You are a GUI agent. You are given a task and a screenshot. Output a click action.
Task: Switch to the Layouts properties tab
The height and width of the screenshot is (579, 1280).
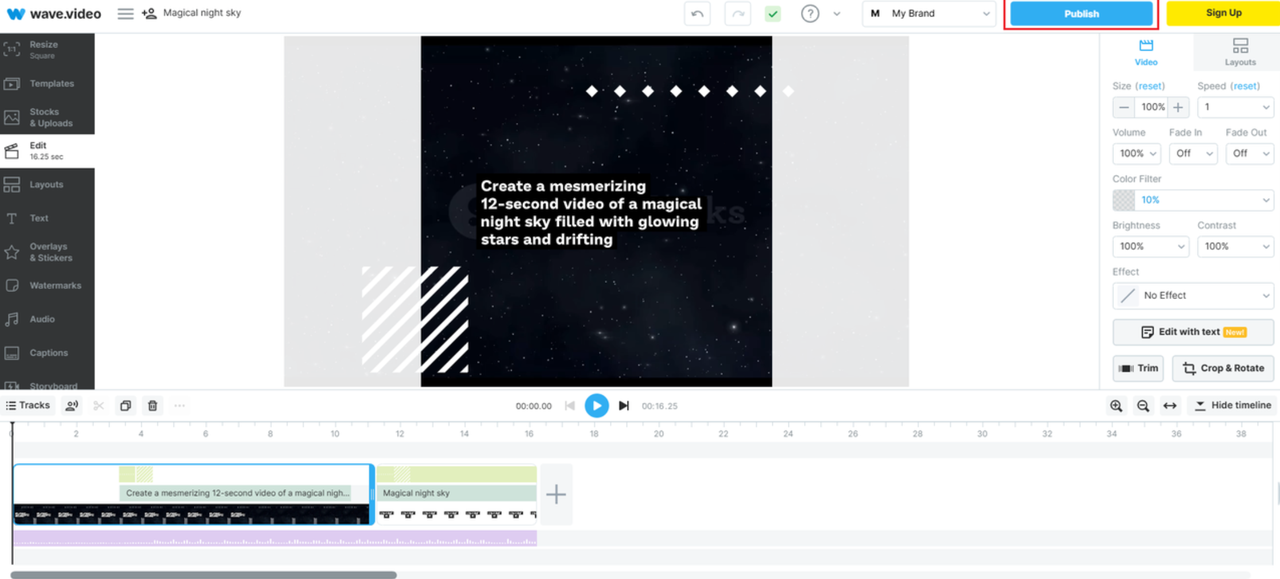[1240, 52]
